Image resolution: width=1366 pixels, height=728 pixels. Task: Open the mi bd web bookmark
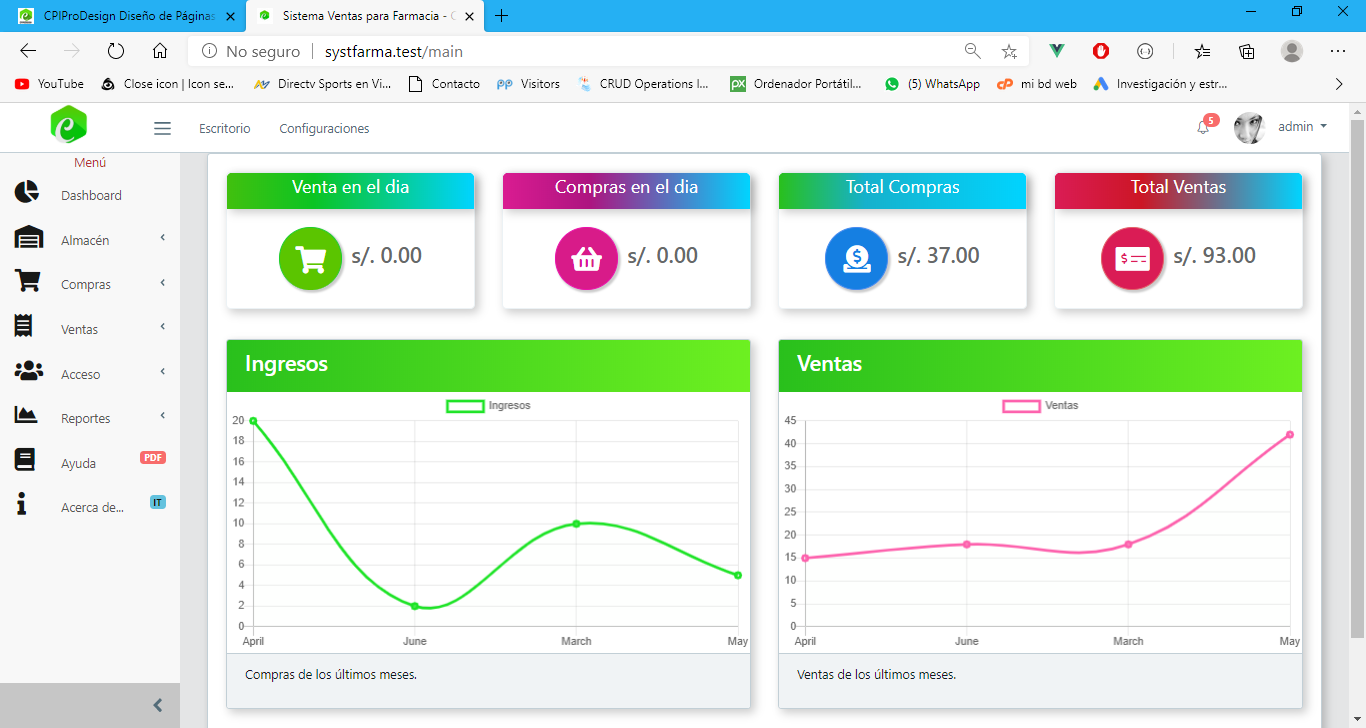coord(1037,84)
